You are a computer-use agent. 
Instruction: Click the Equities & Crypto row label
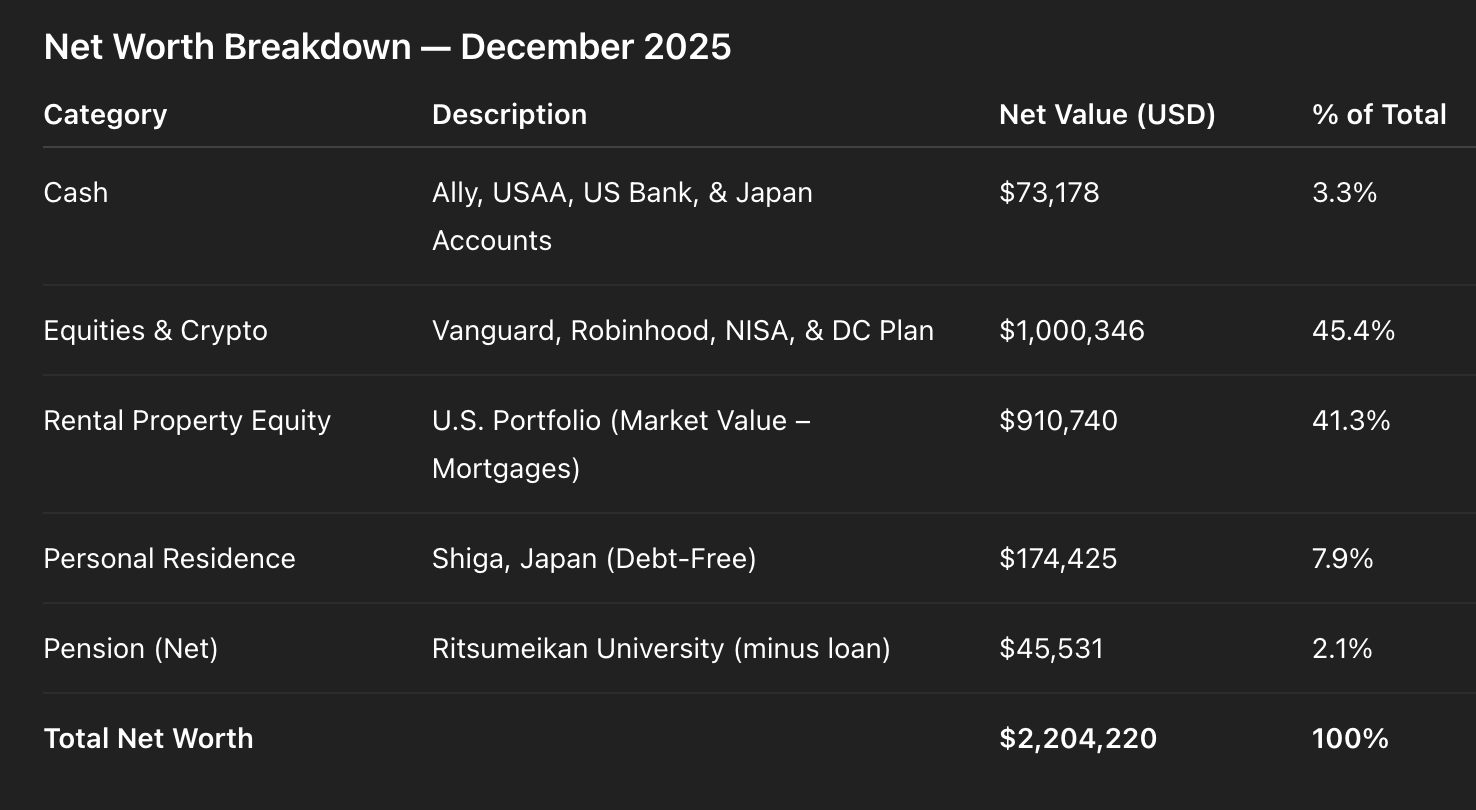pos(156,331)
